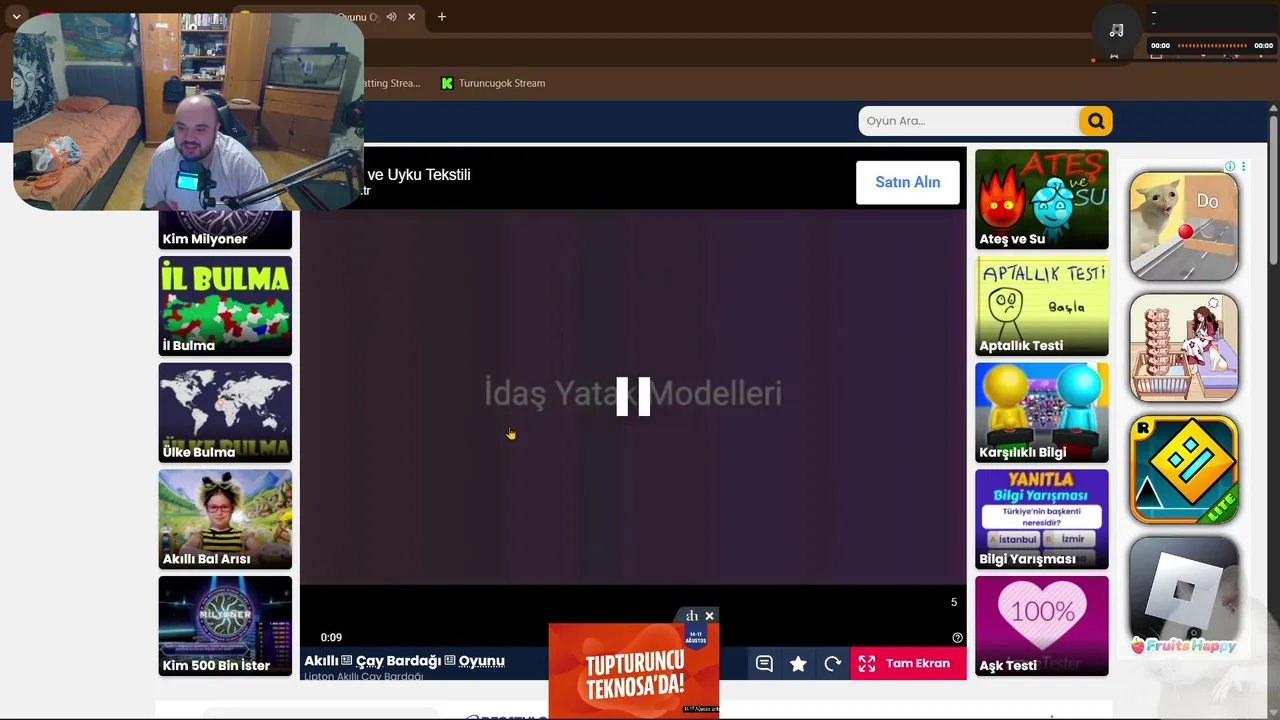This screenshot has height=720, width=1280.
Task: Click the Roblox ad icon
Action: tap(1184, 591)
